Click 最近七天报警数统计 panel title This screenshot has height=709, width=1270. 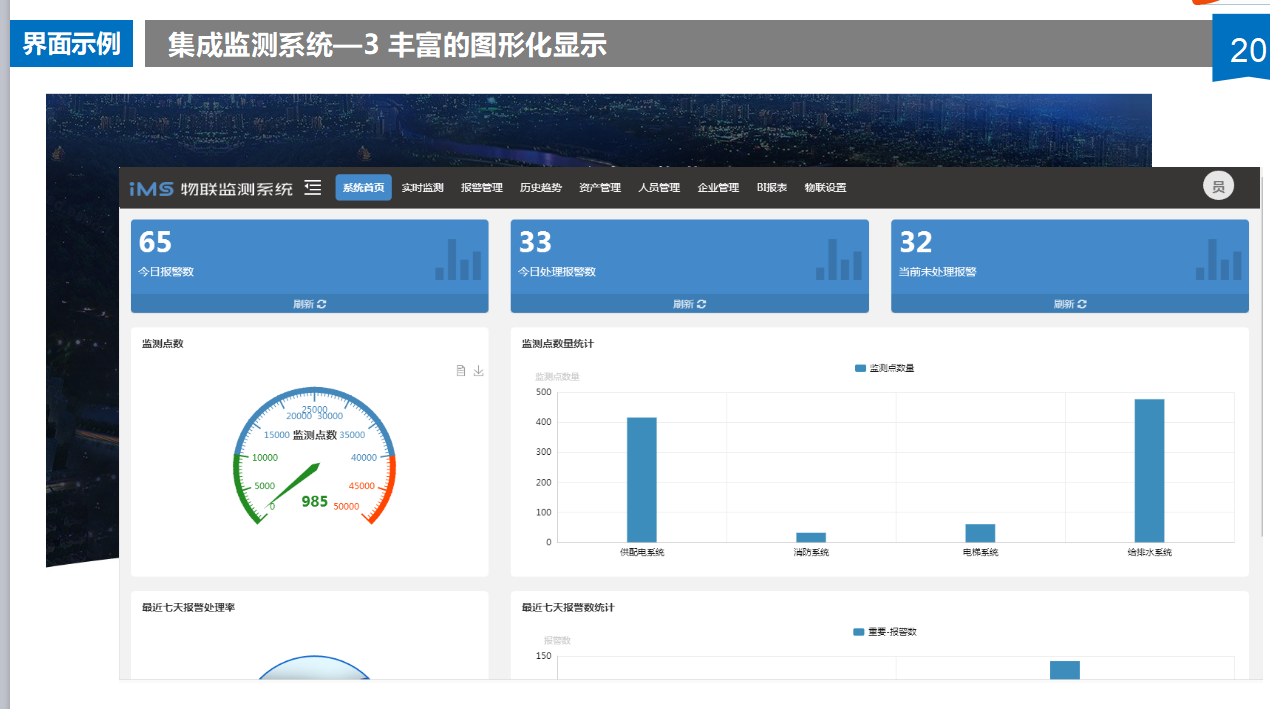tap(568, 607)
